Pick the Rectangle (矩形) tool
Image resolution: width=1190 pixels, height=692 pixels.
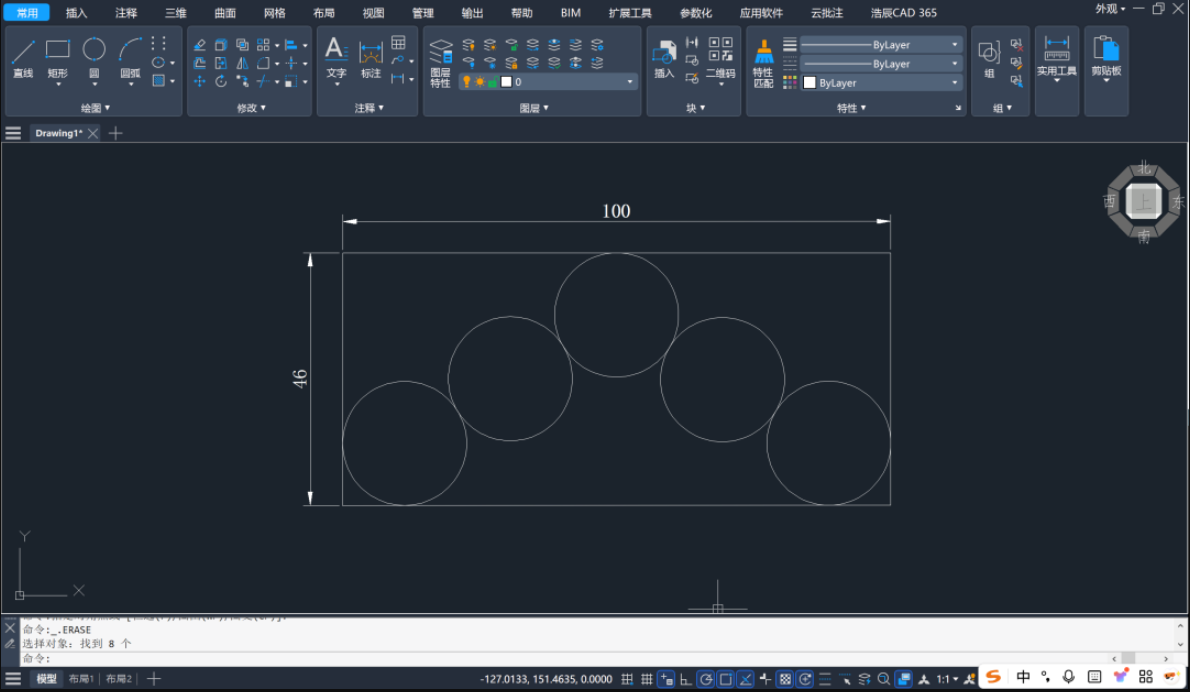coord(58,58)
